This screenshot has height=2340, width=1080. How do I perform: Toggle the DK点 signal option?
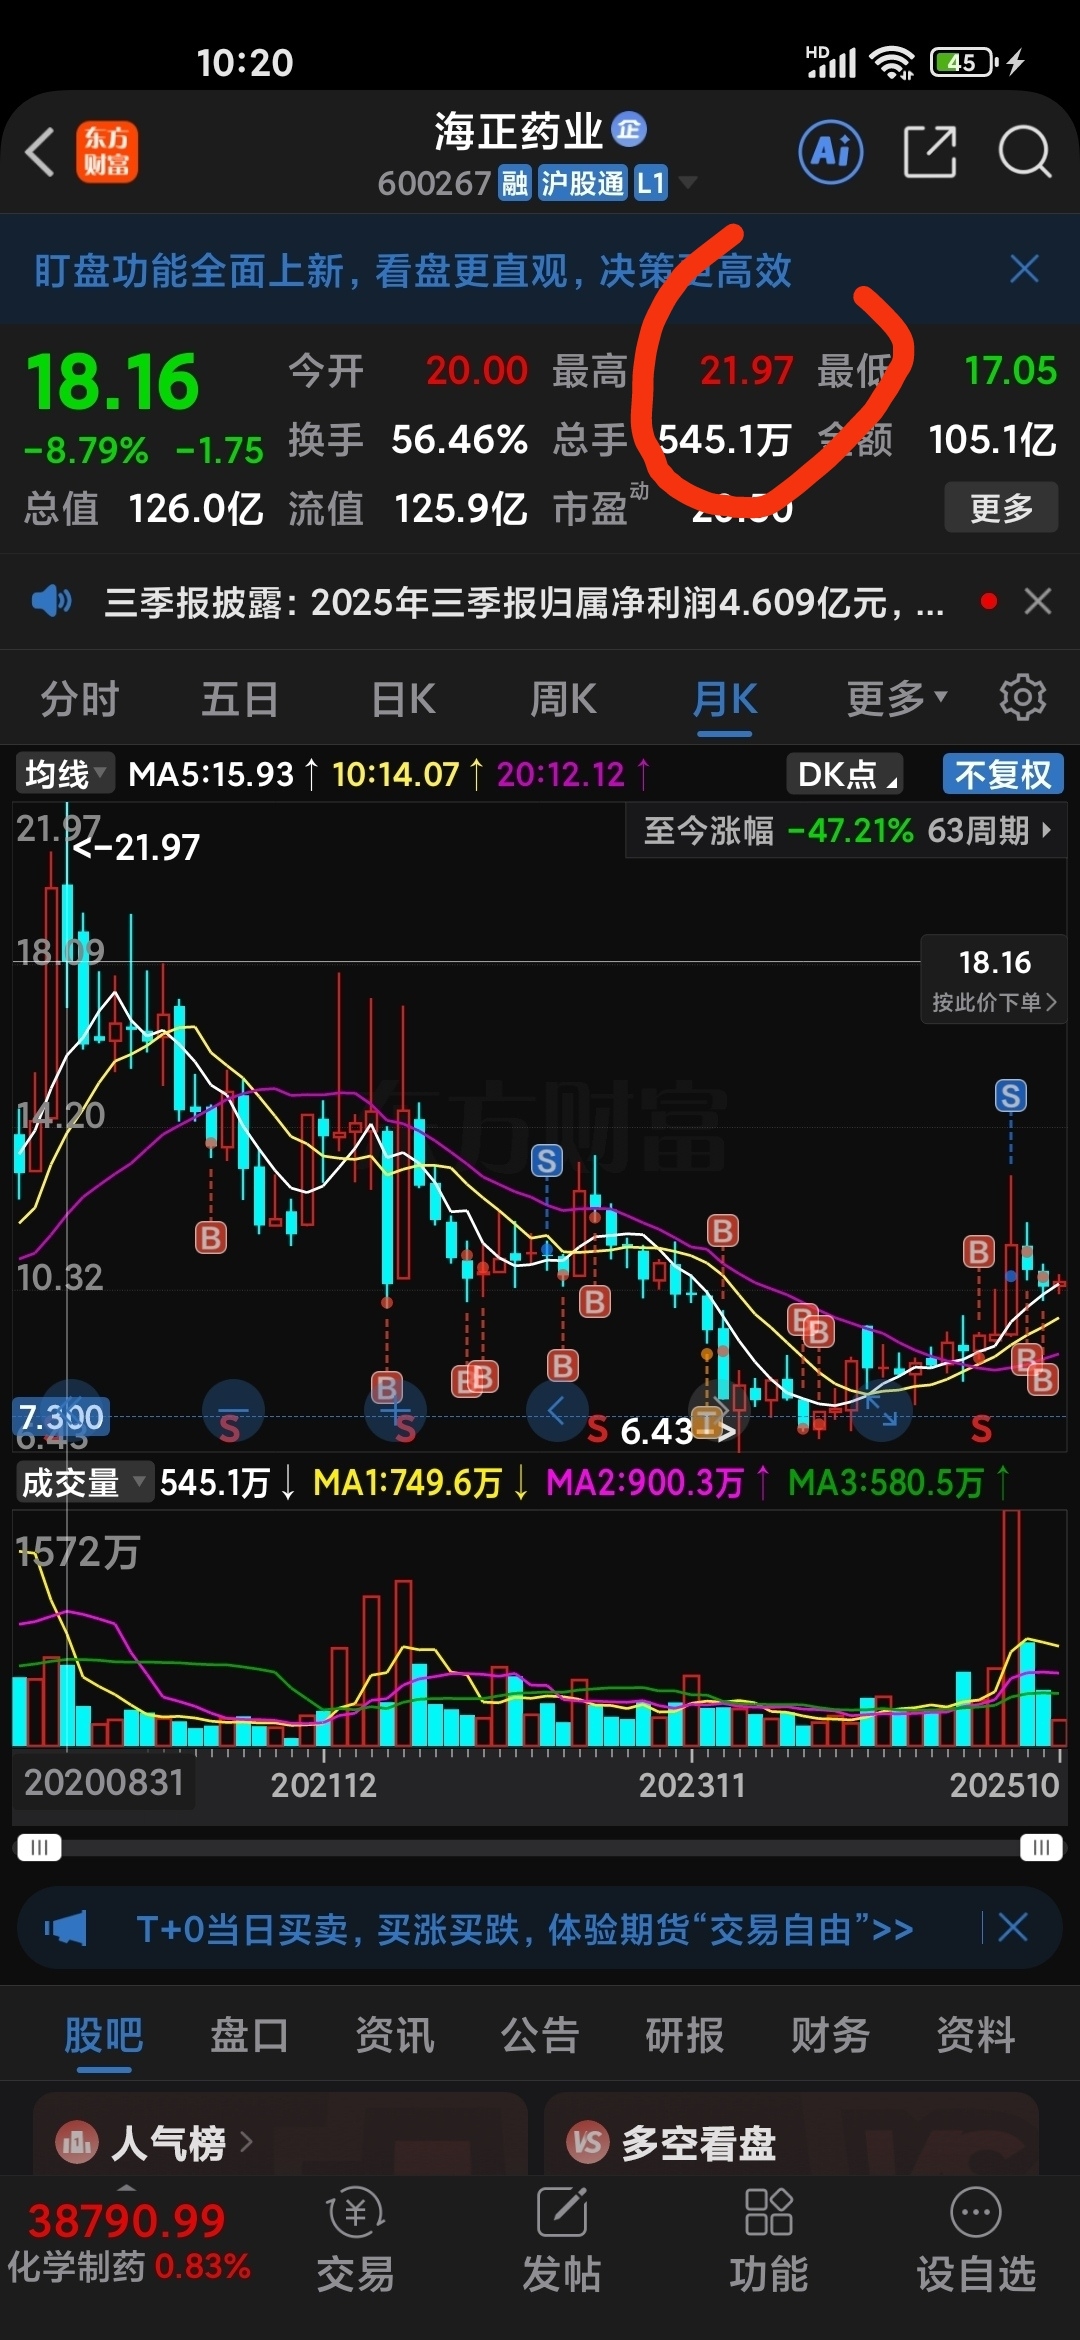click(x=845, y=773)
